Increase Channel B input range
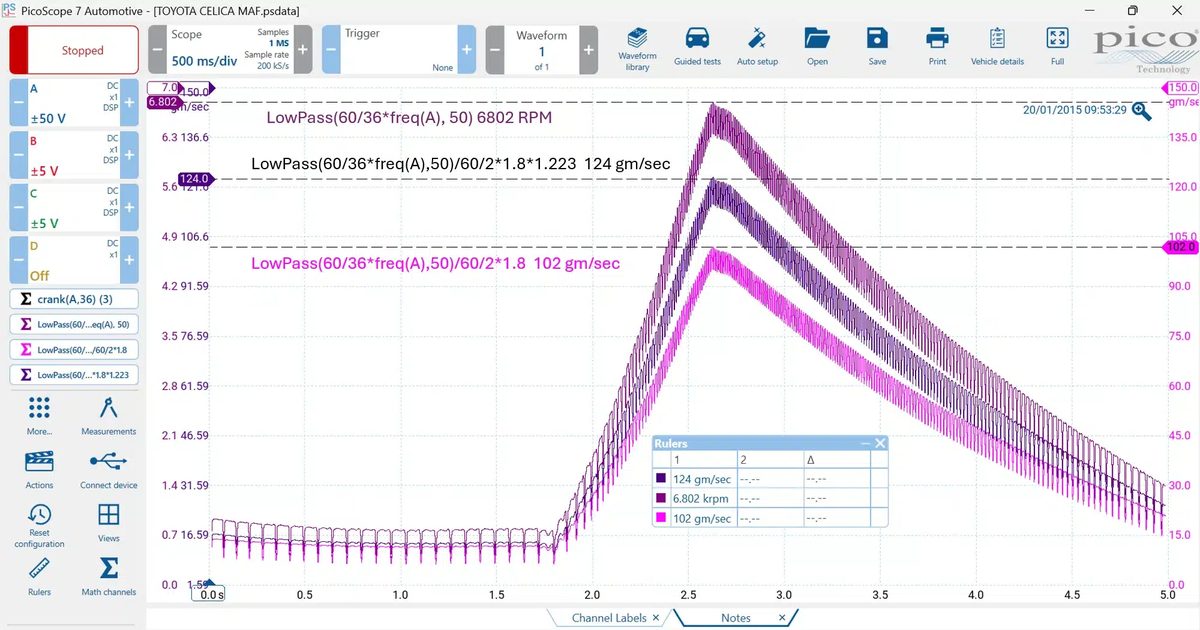This screenshot has width=1200, height=630. click(129, 154)
